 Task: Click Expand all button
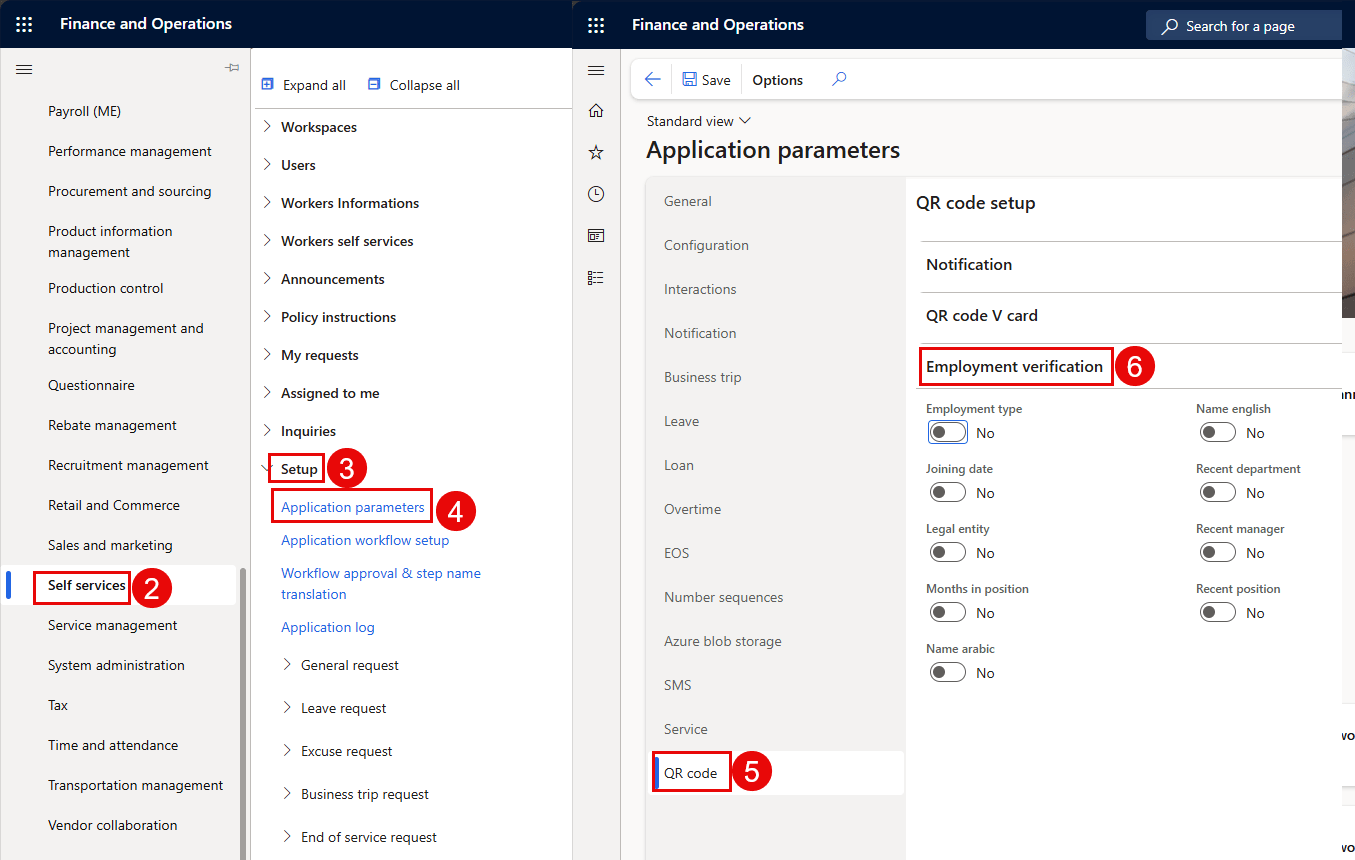pyautogui.click(x=303, y=85)
